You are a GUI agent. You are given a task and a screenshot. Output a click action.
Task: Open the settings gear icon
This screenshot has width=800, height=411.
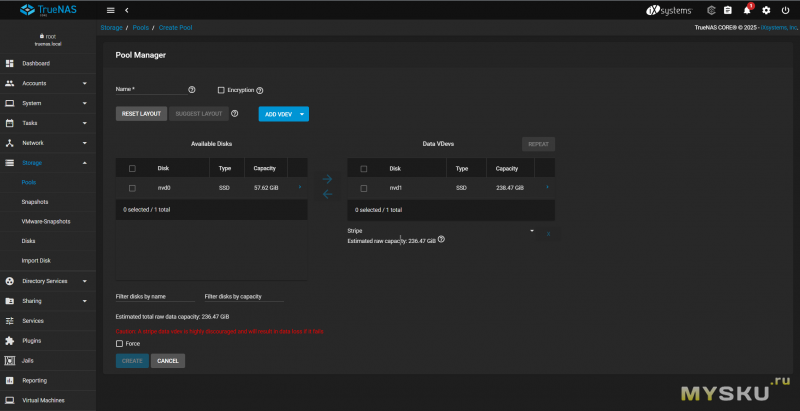[766, 10]
